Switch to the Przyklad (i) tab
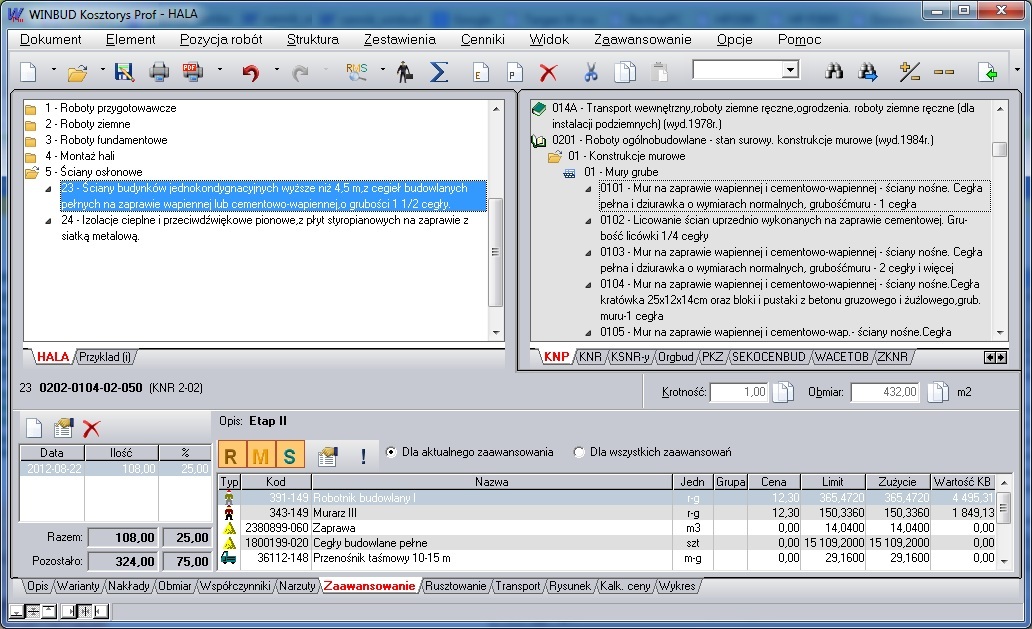Screen dimensions: 1032x629 pyautogui.click(x=104, y=357)
